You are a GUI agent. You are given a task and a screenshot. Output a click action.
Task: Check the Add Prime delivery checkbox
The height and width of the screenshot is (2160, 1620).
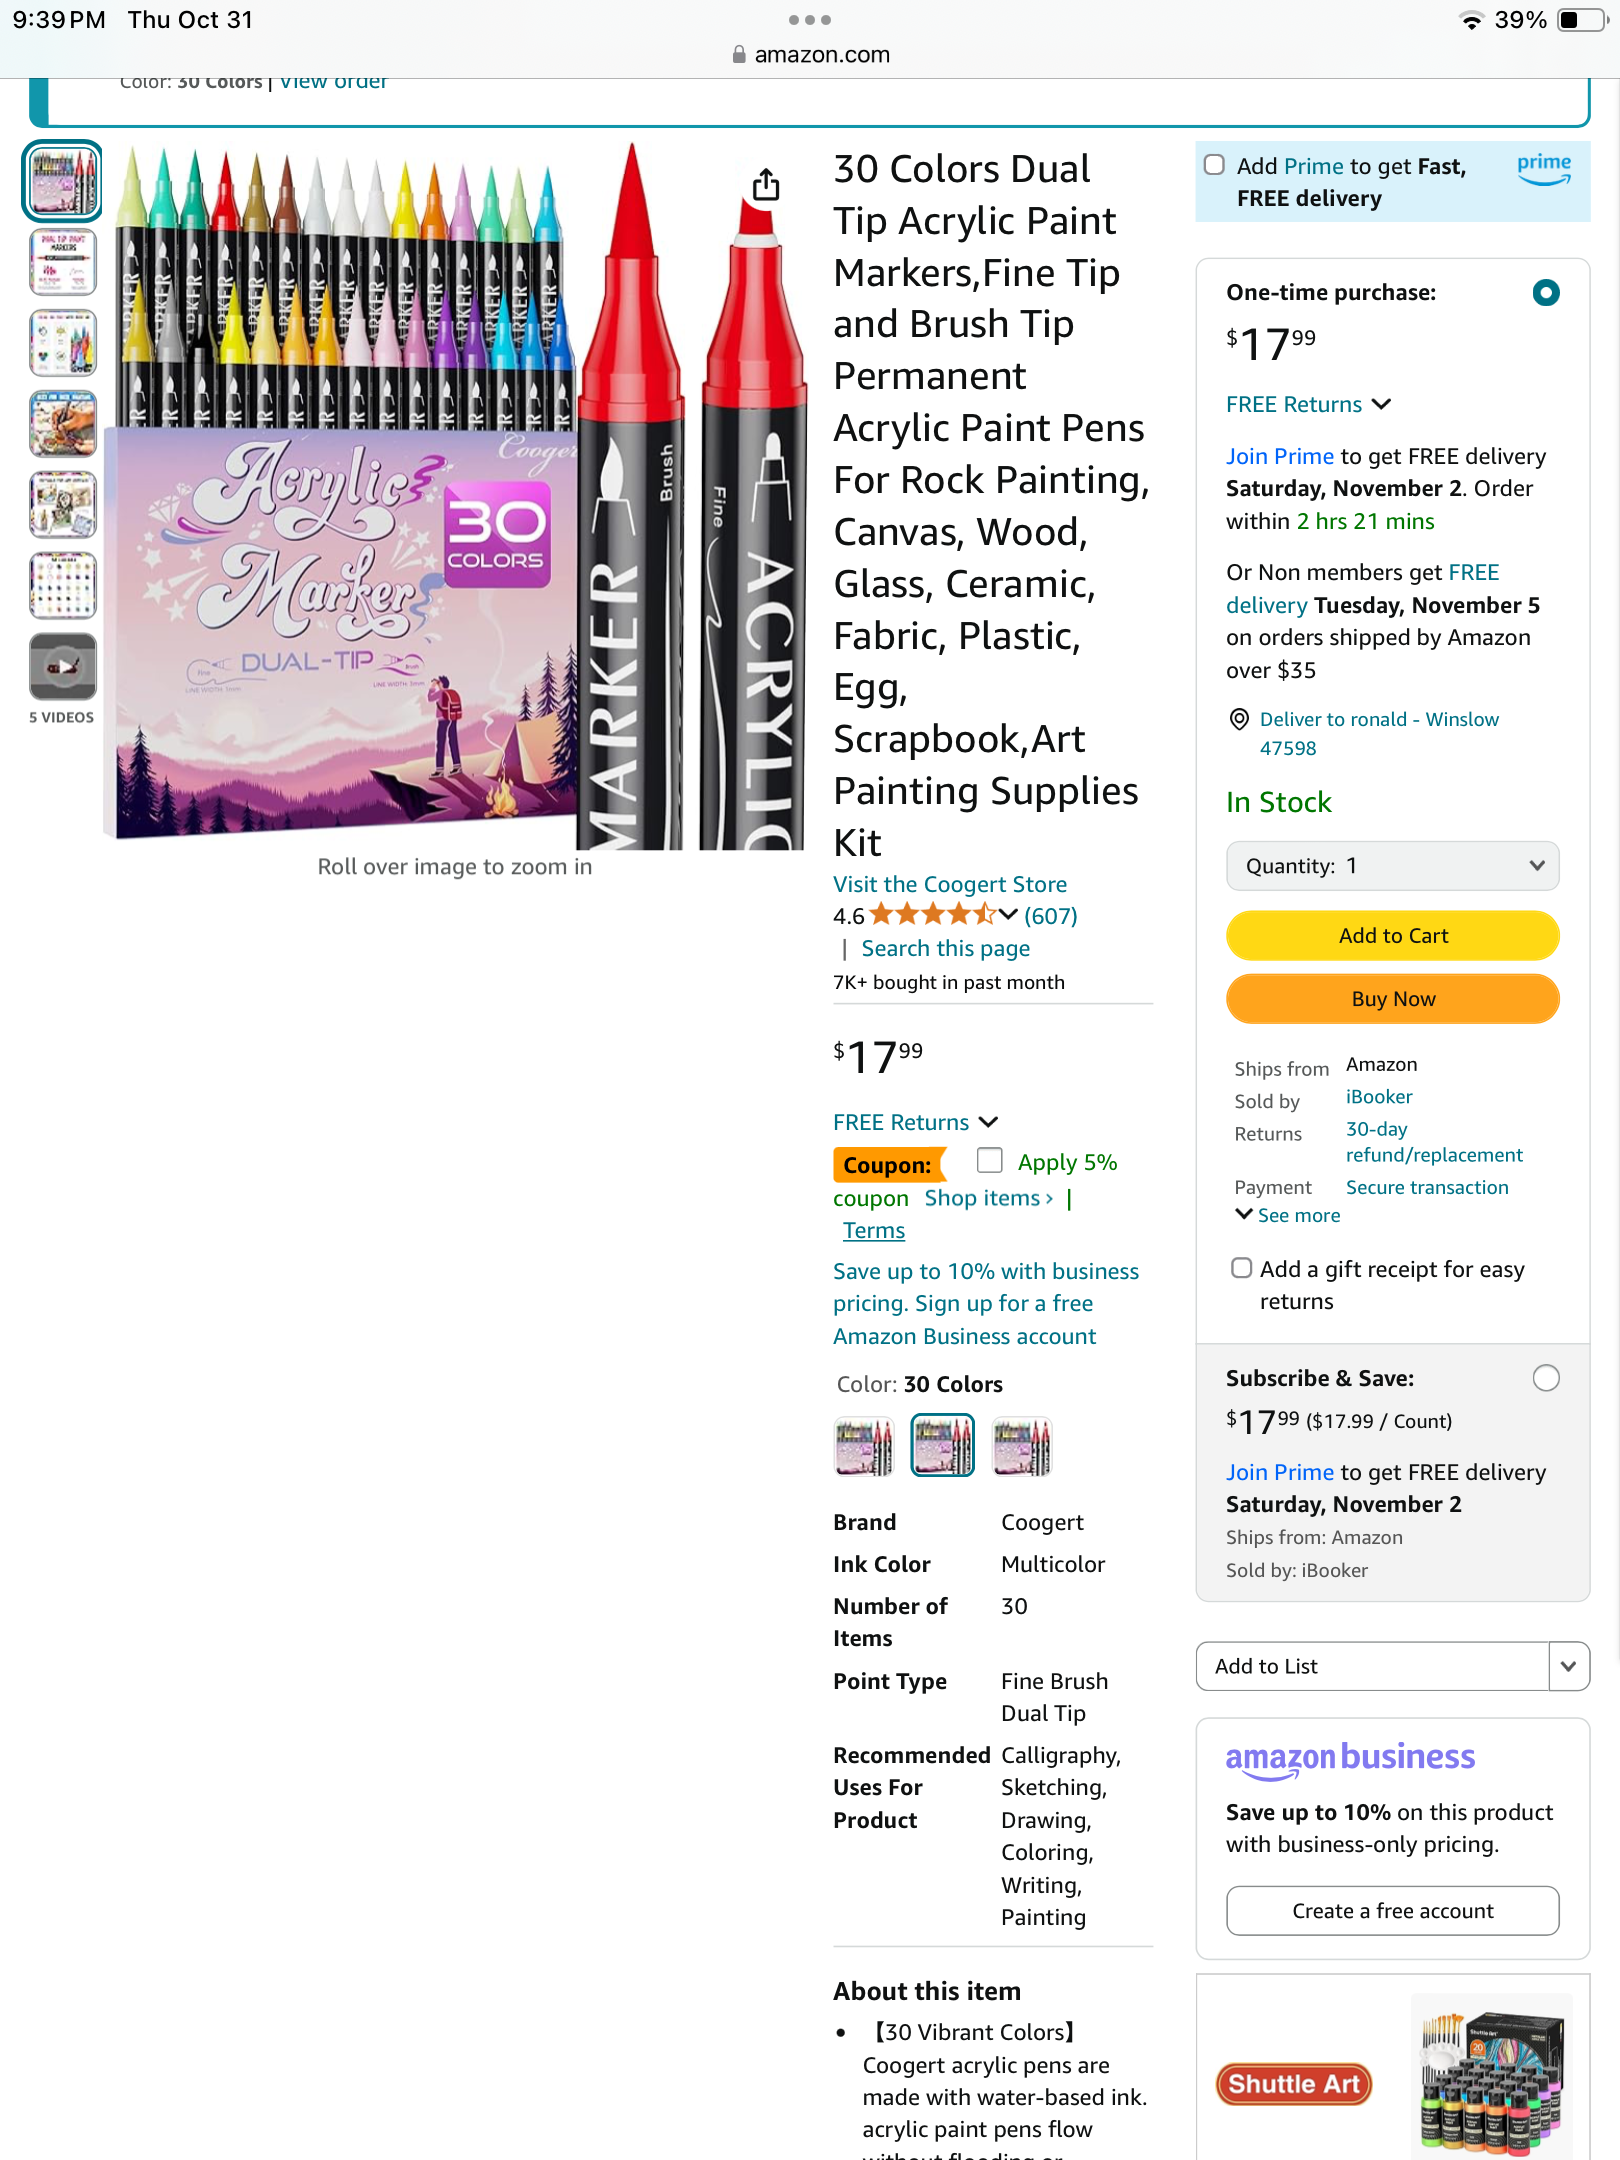(1214, 165)
